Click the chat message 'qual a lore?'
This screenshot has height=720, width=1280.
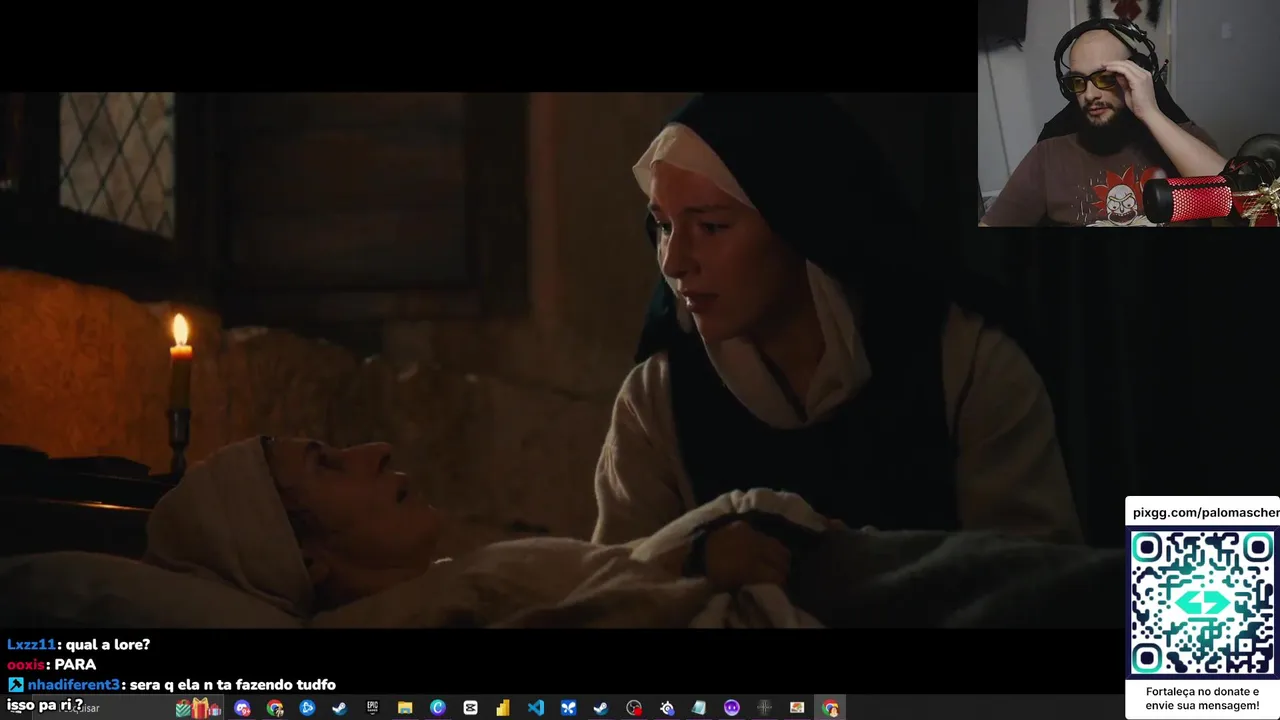pos(108,645)
